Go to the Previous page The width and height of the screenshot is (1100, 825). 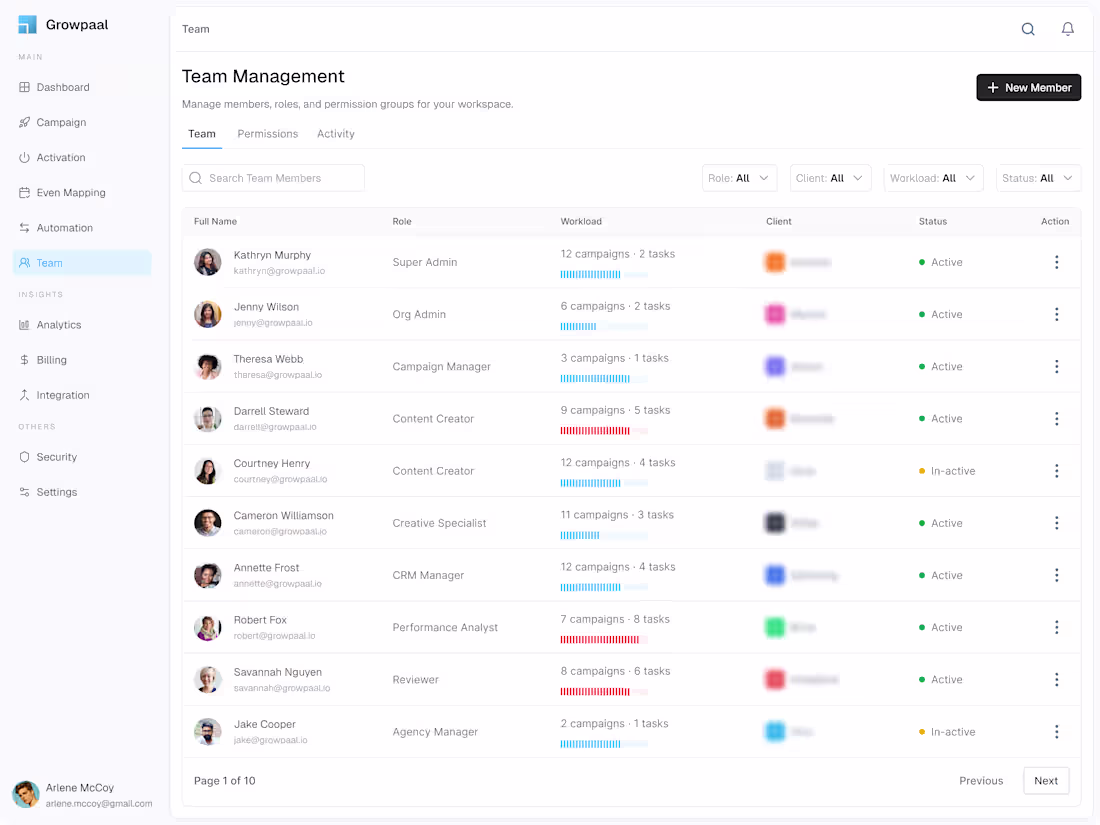(x=981, y=781)
